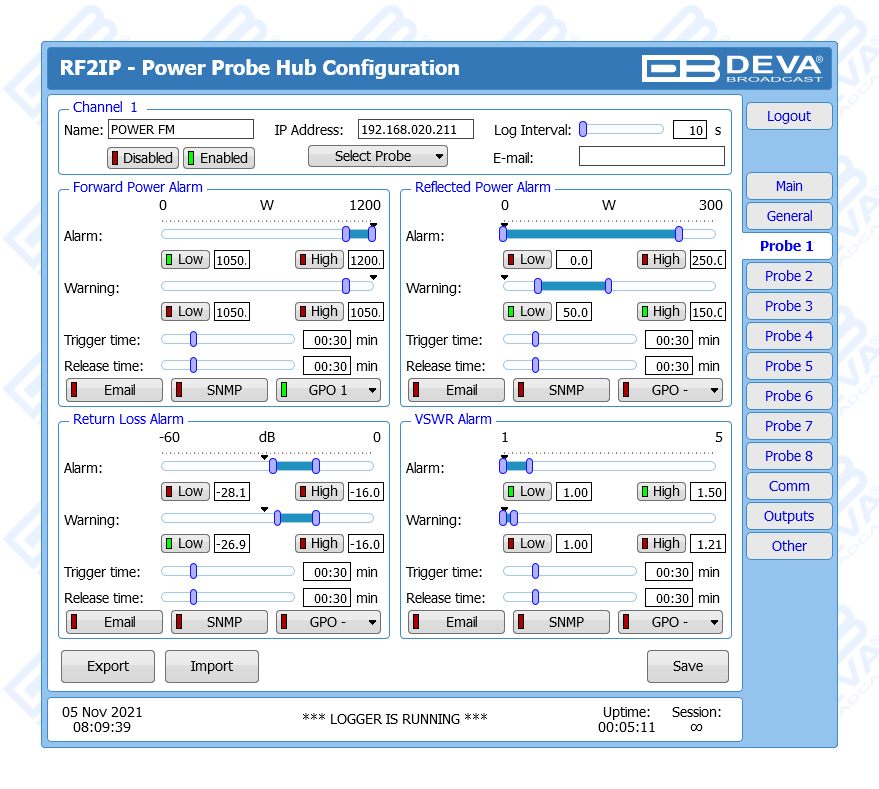Click the Log Interval slider
This screenshot has height=789, width=879.
[621, 129]
